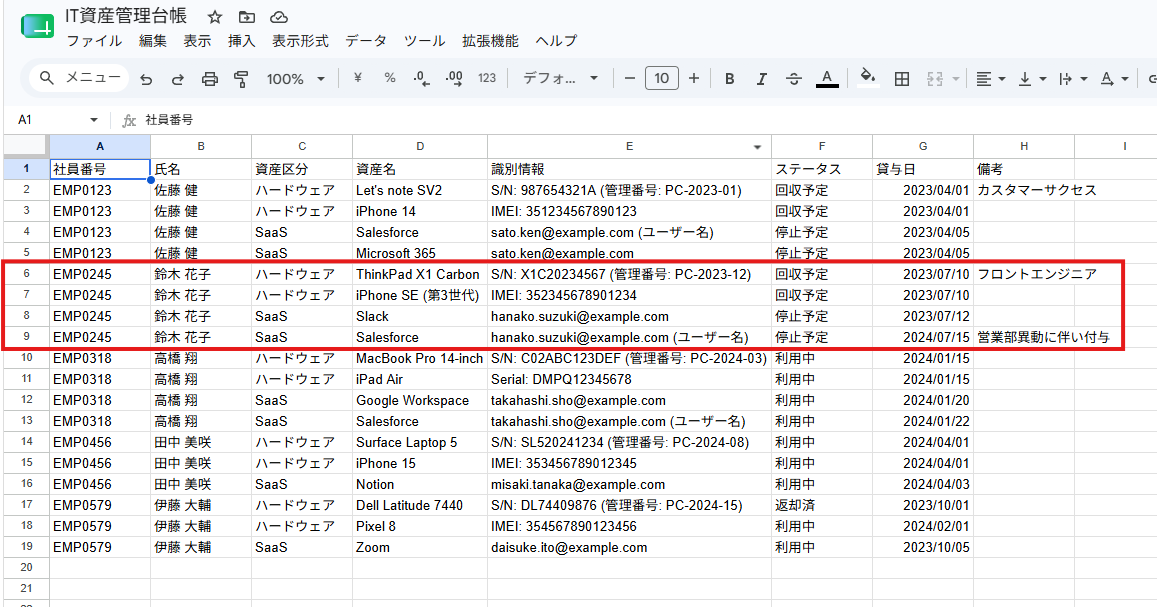
Task: Open the fill color picker
Action: (x=868, y=78)
